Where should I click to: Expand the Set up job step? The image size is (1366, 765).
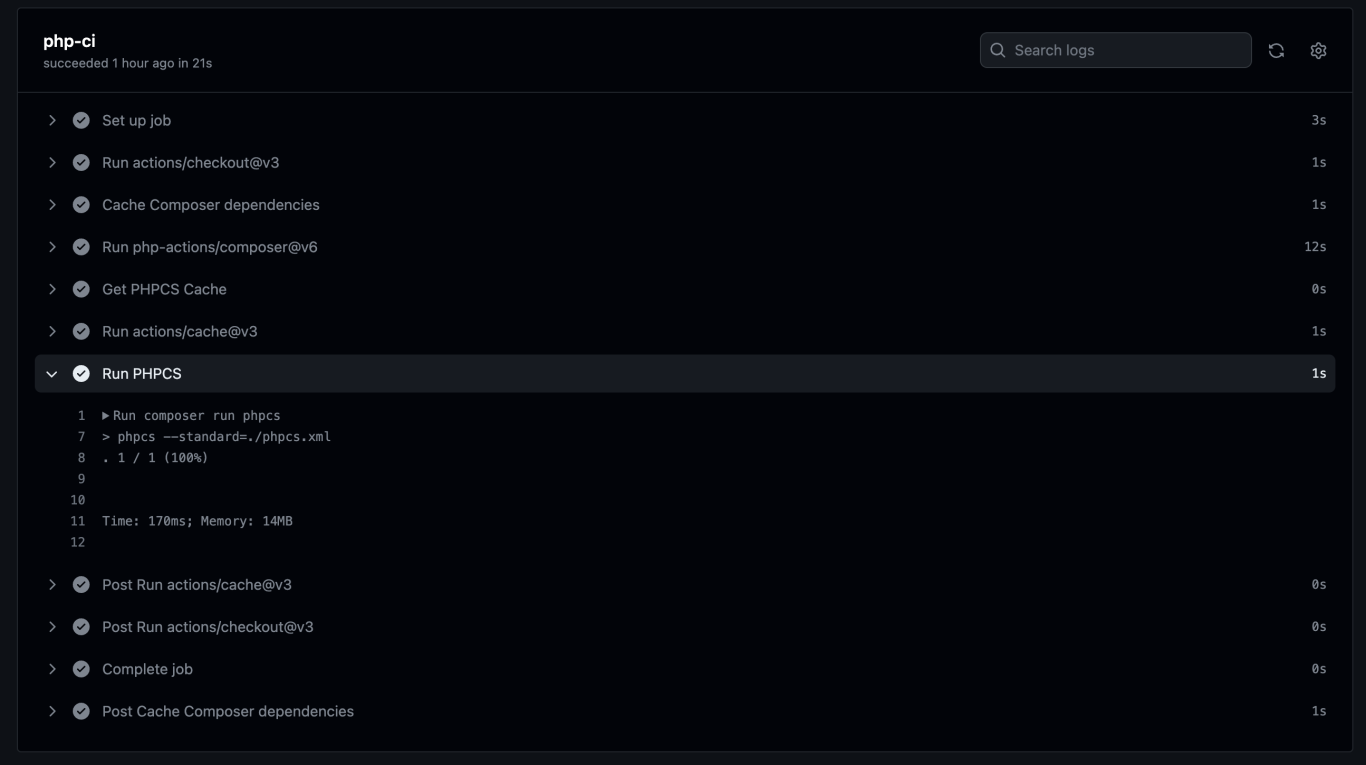tap(52, 120)
